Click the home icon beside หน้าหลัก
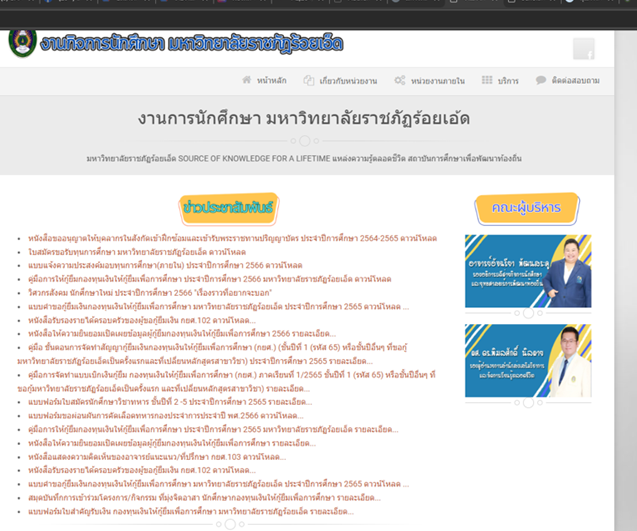 point(247,80)
